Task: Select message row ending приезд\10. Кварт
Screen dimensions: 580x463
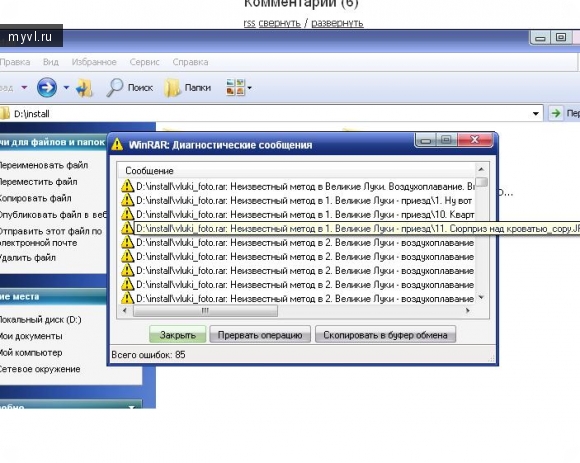Action: coord(297,214)
